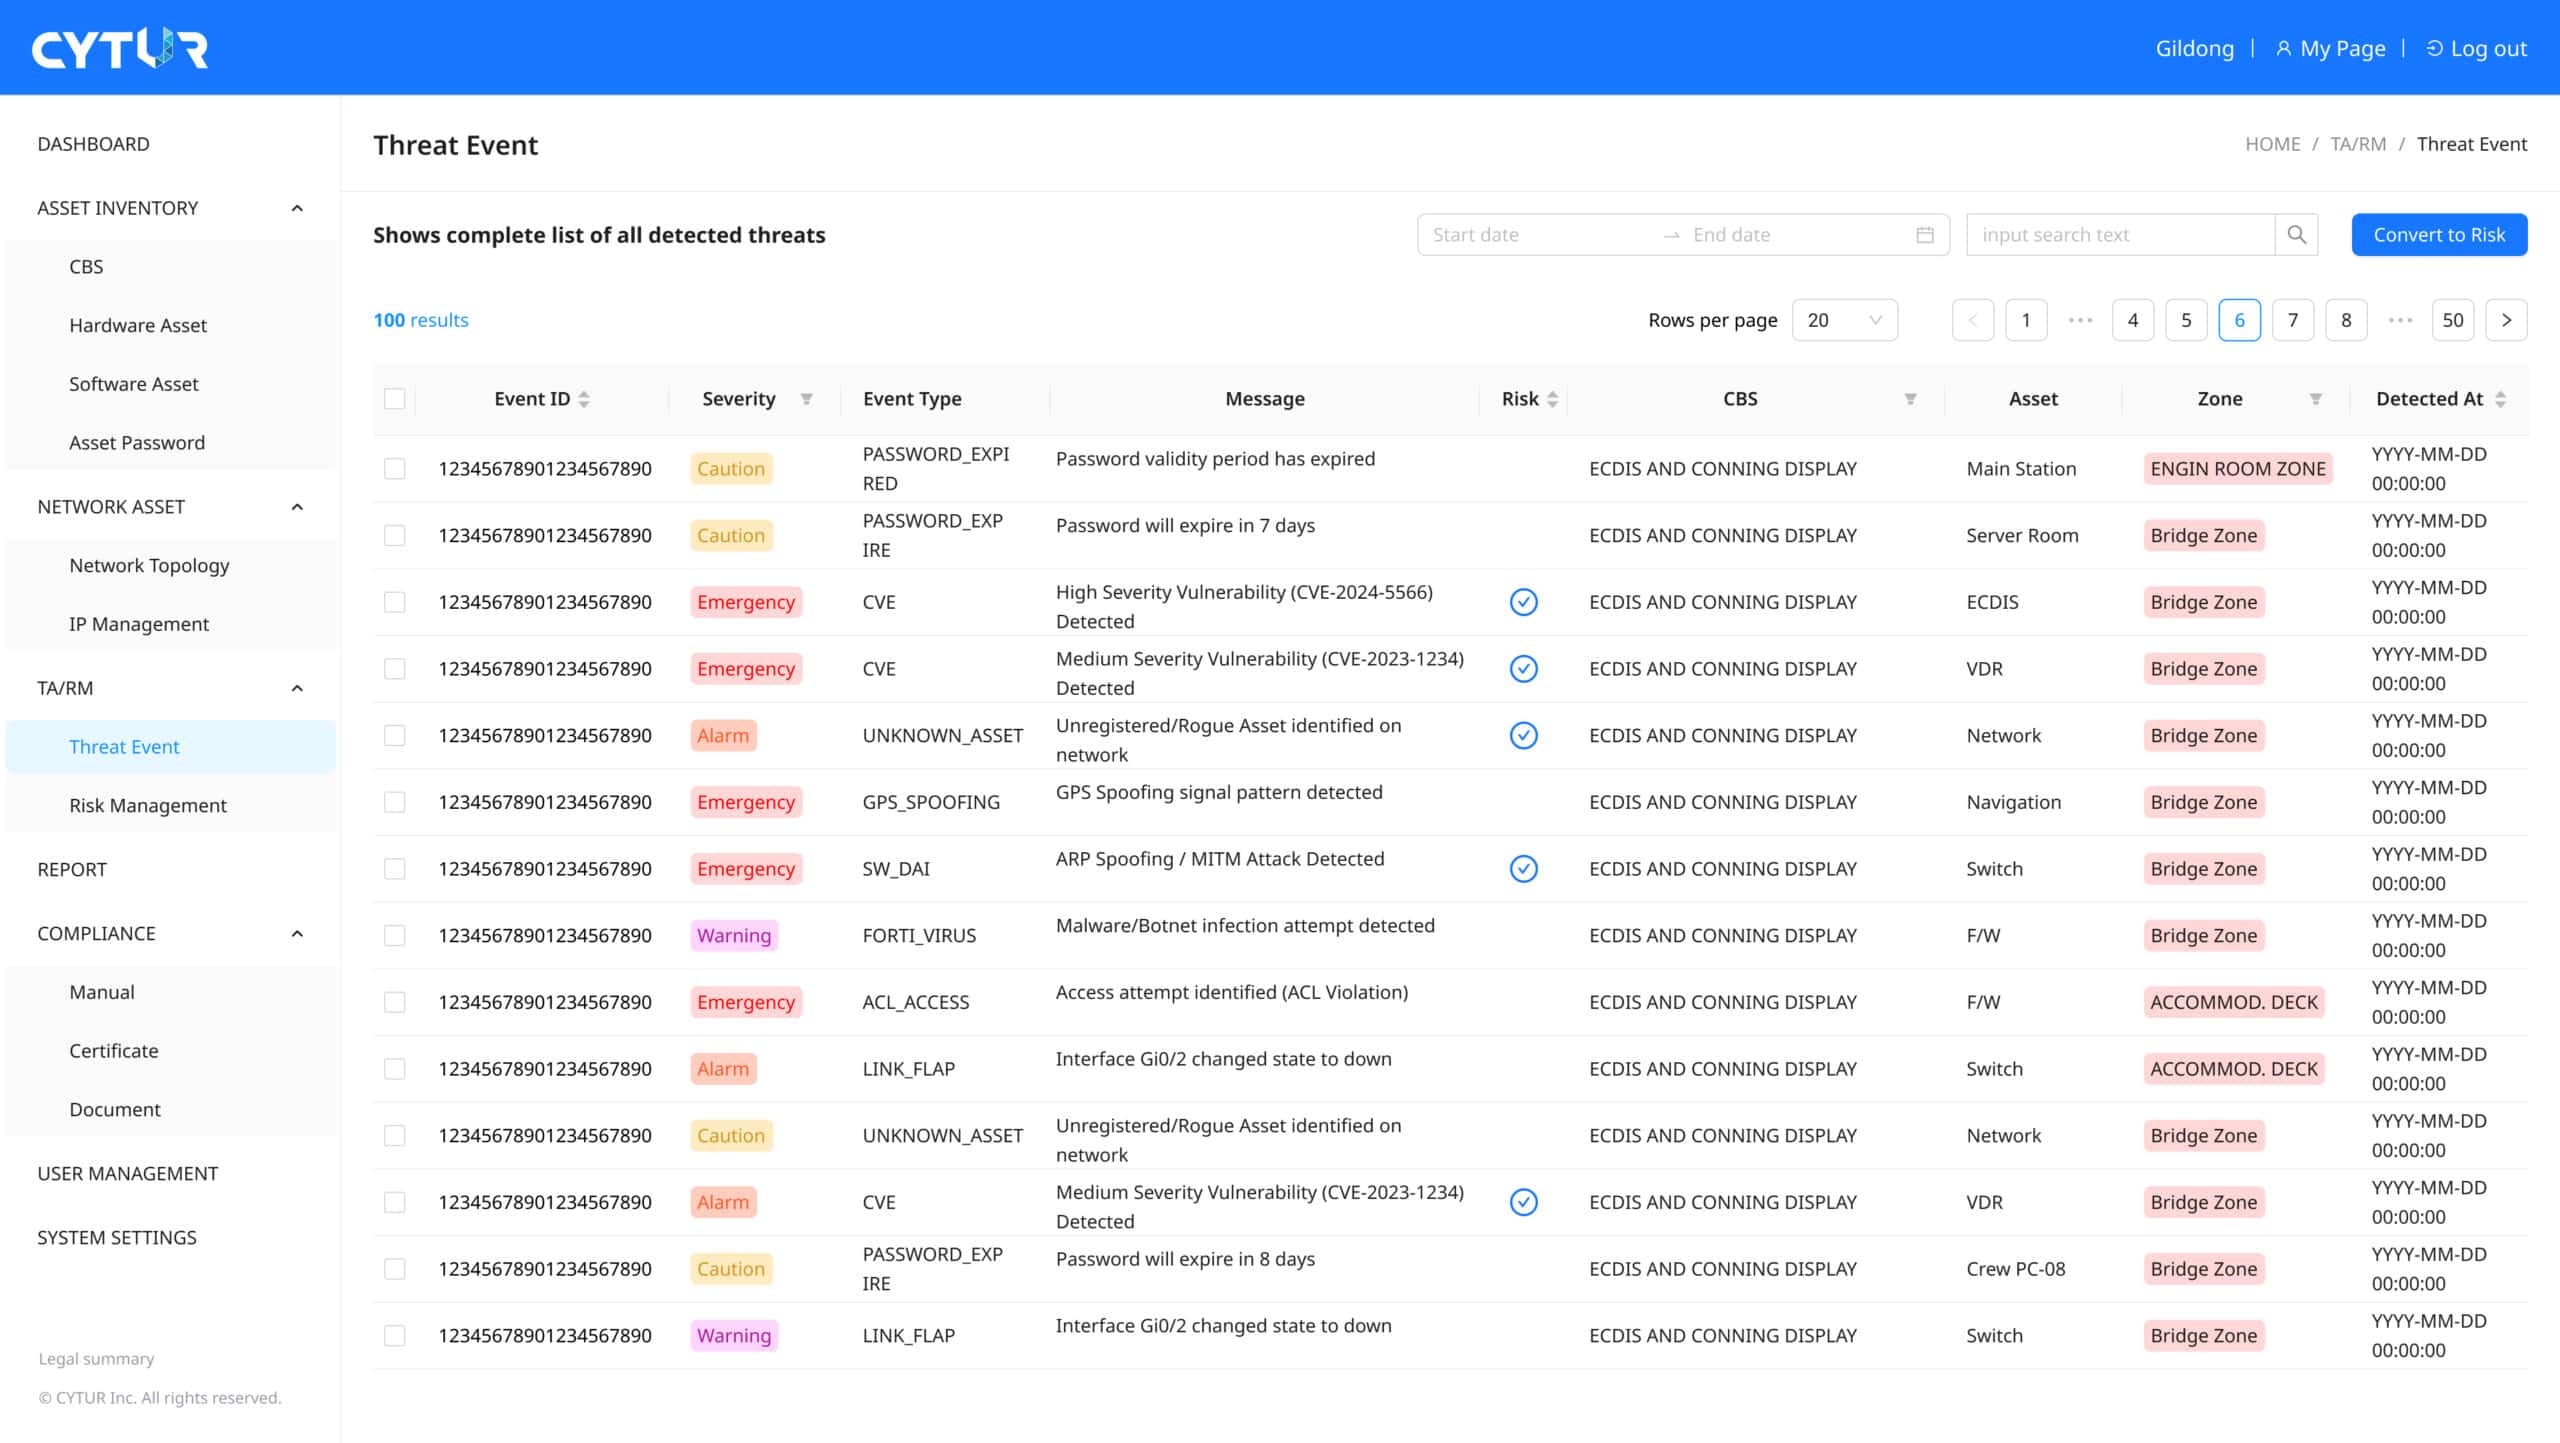Check the GPS_SPOOFING event row checkbox
Screen dimensions: 2560x1443
tap(394, 802)
